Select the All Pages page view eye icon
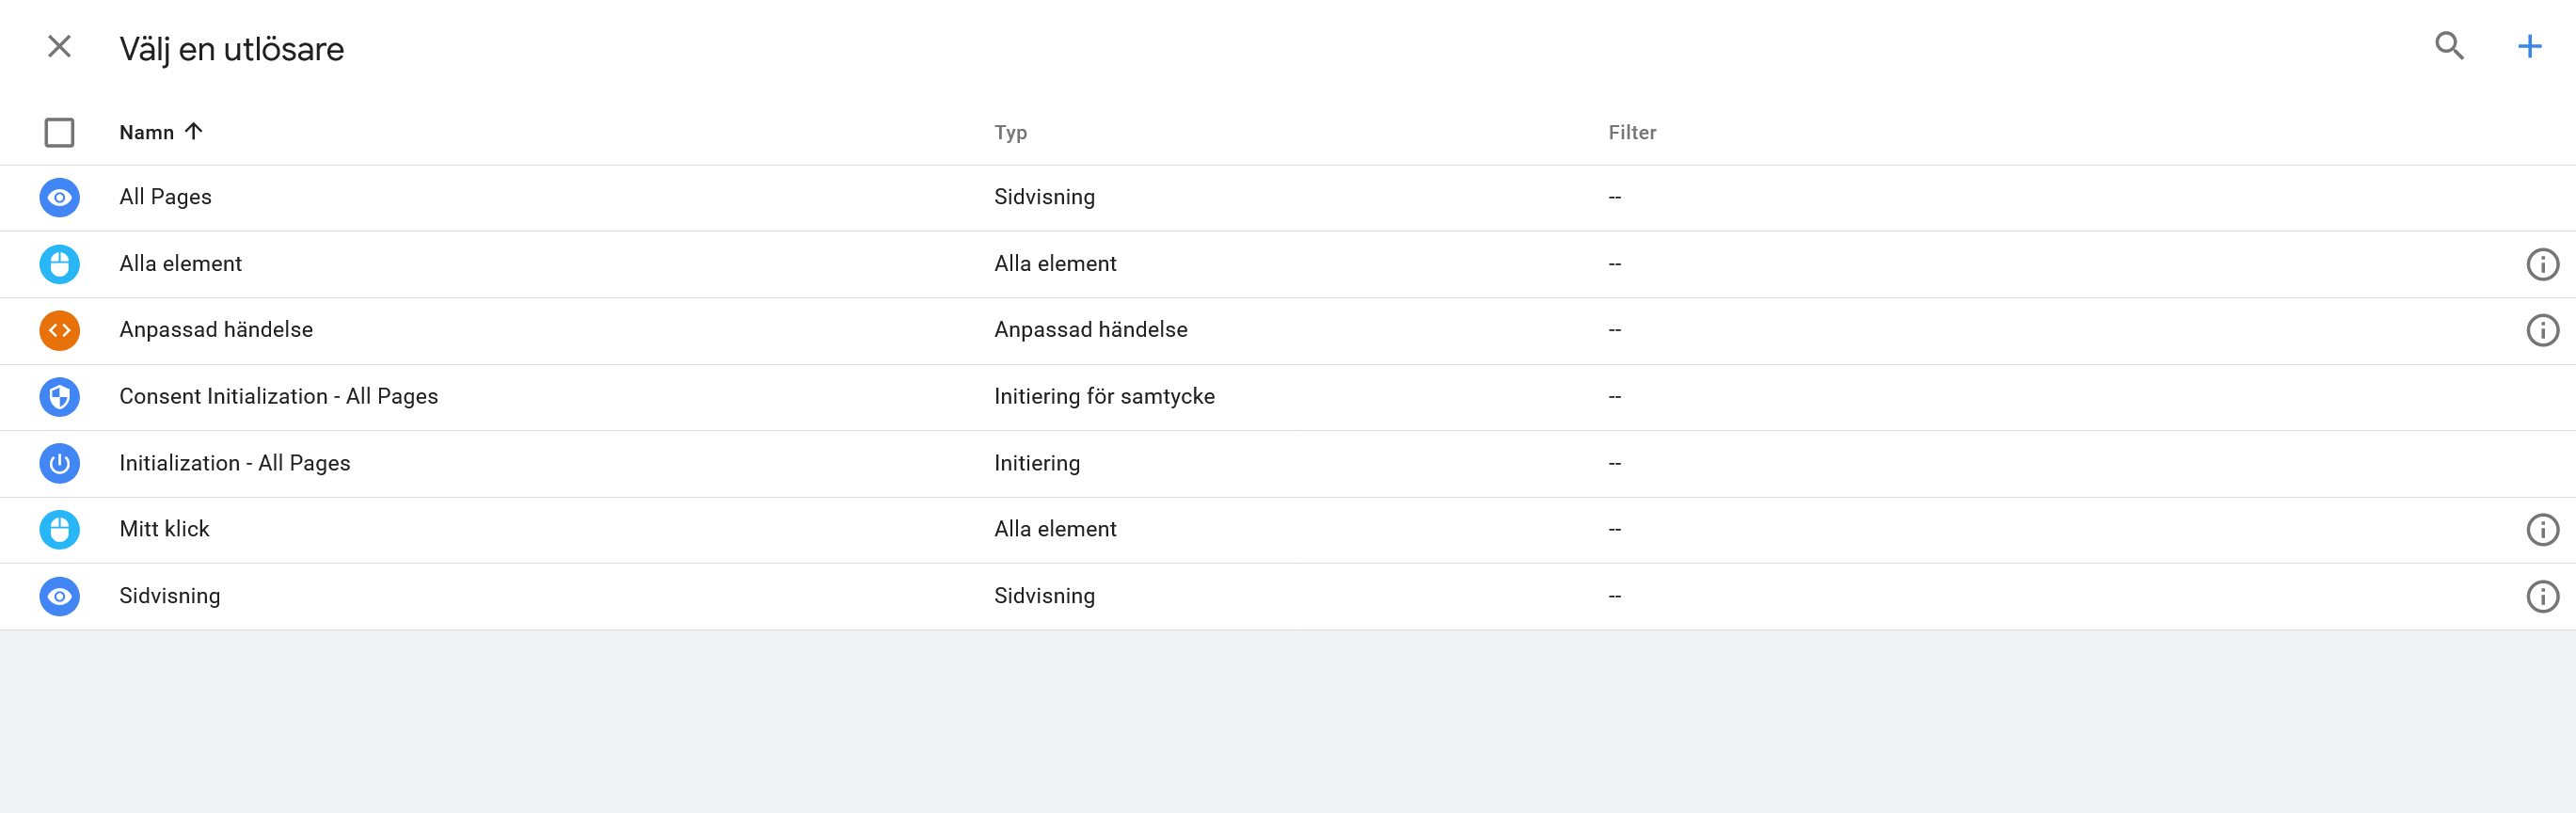 (59, 197)
